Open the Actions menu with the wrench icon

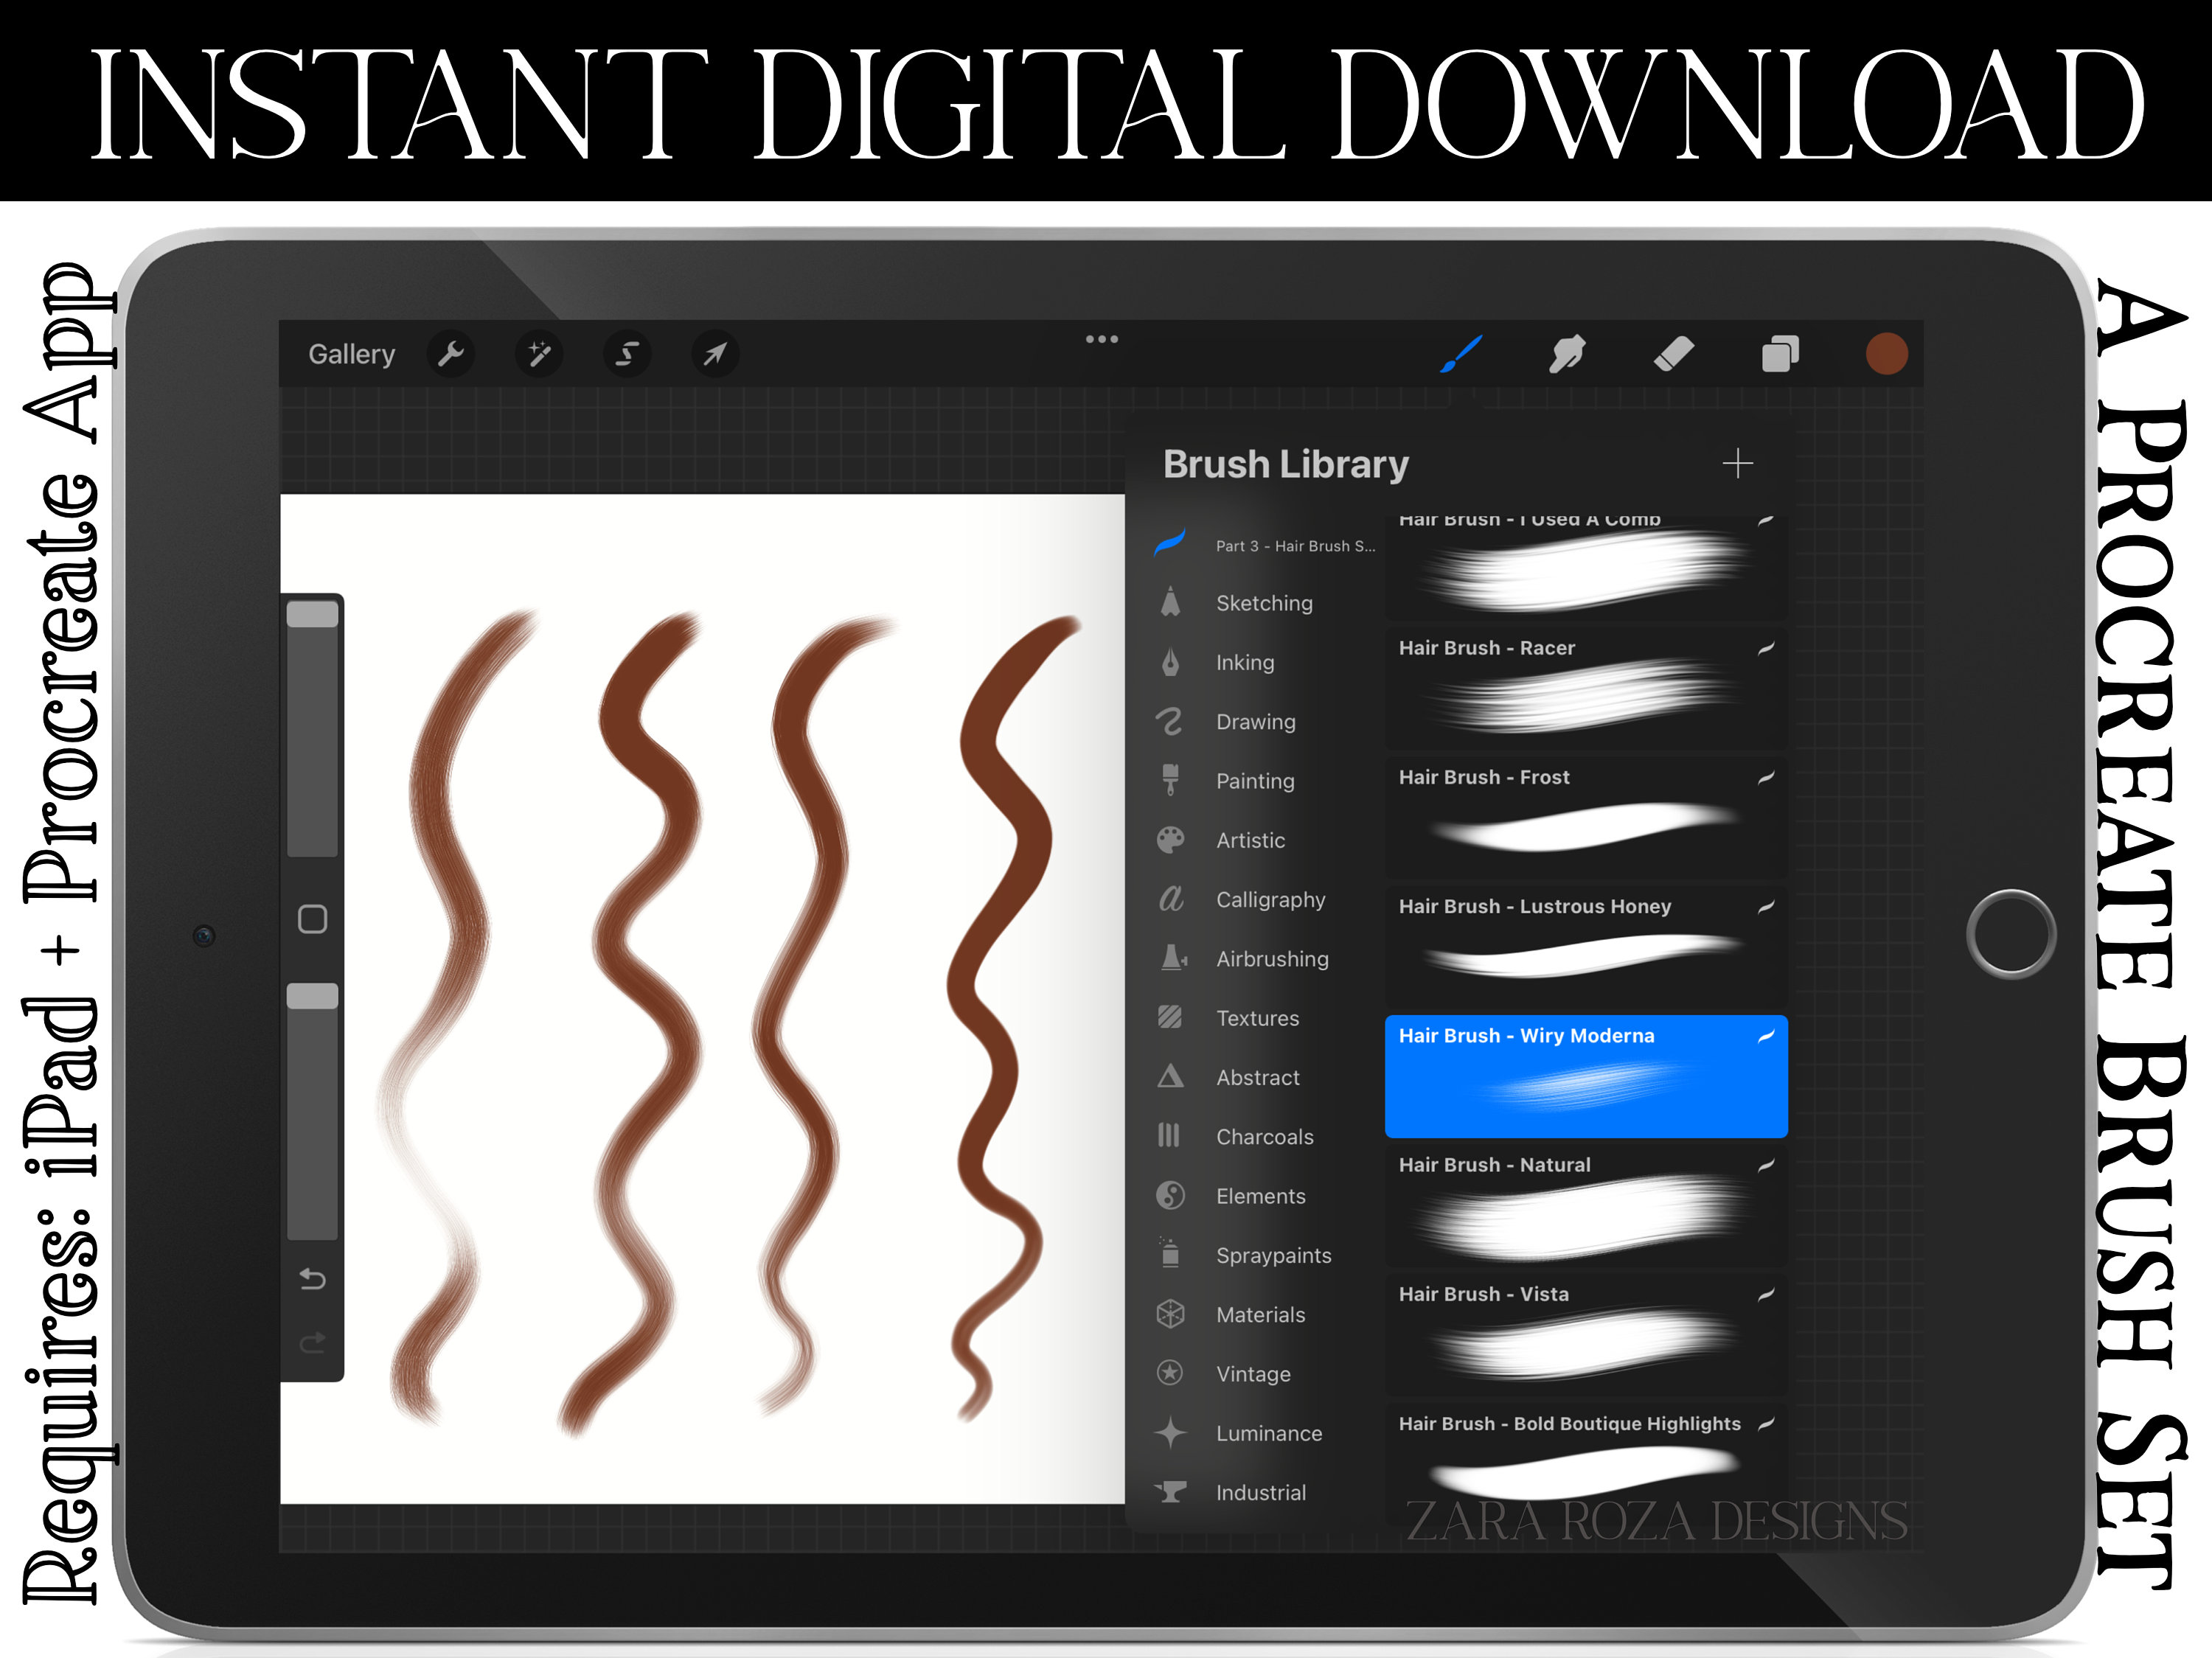[451, 355]
